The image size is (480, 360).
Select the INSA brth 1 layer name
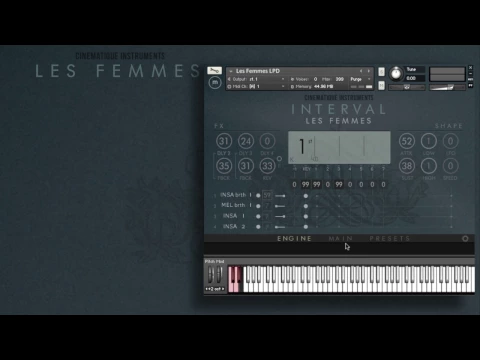(236, 195)
